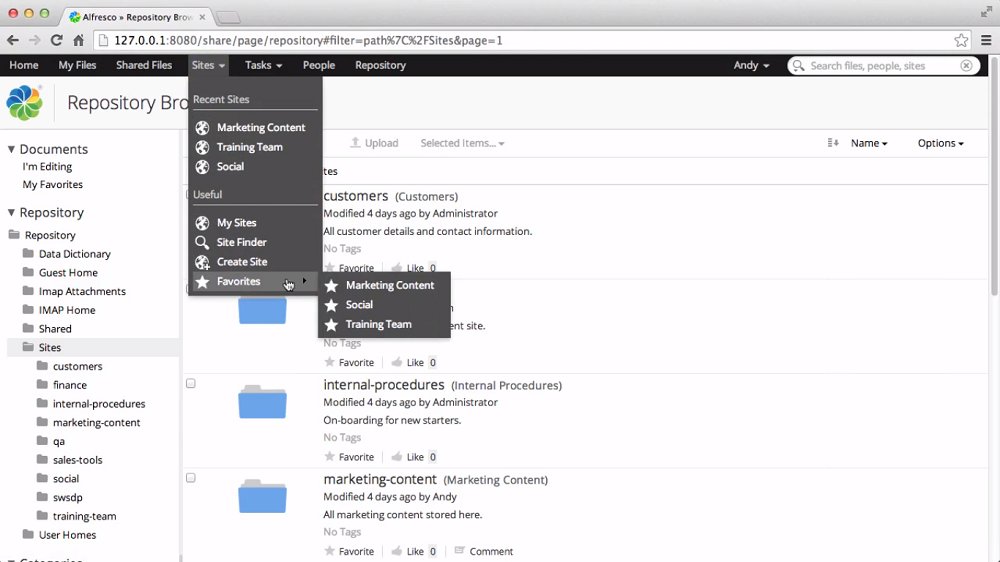Check the marketing-content row checkbox
The width and height of the screenshot is (1000, 562).
[191, 478]
